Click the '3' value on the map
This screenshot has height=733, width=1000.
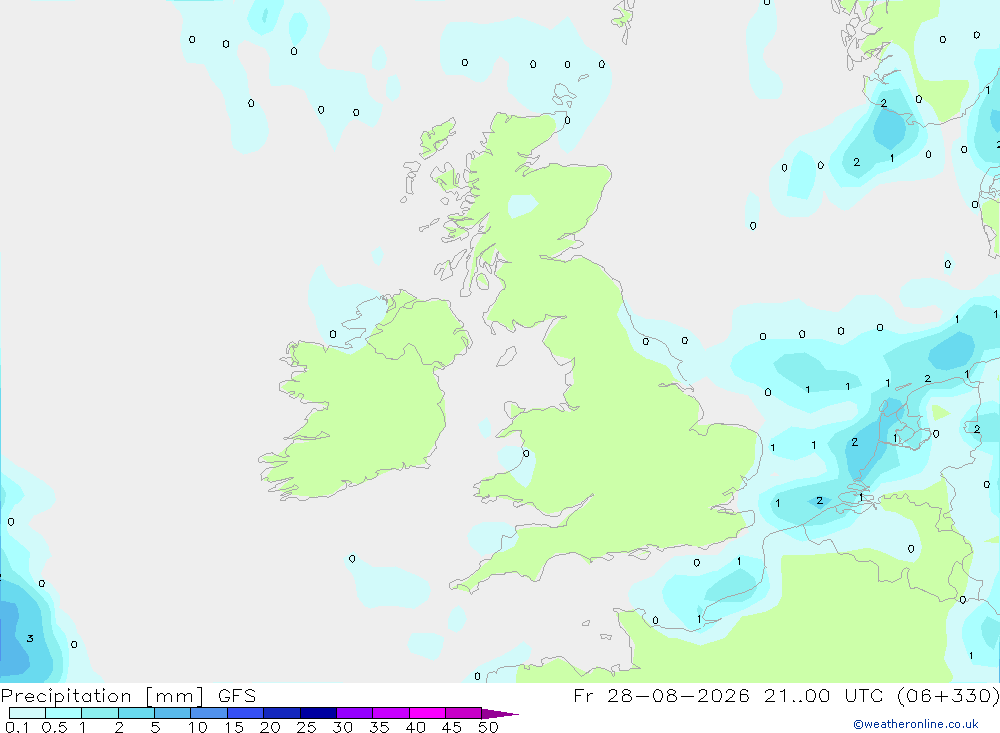(30, 639)
